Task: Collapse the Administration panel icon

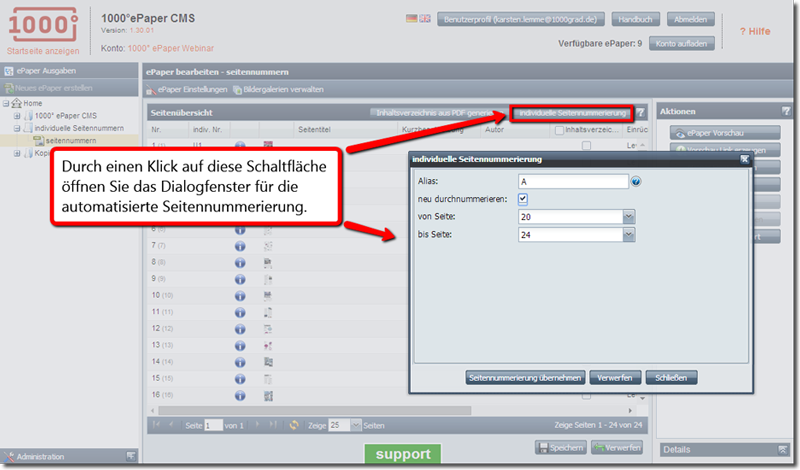Action: pos(131,456)
